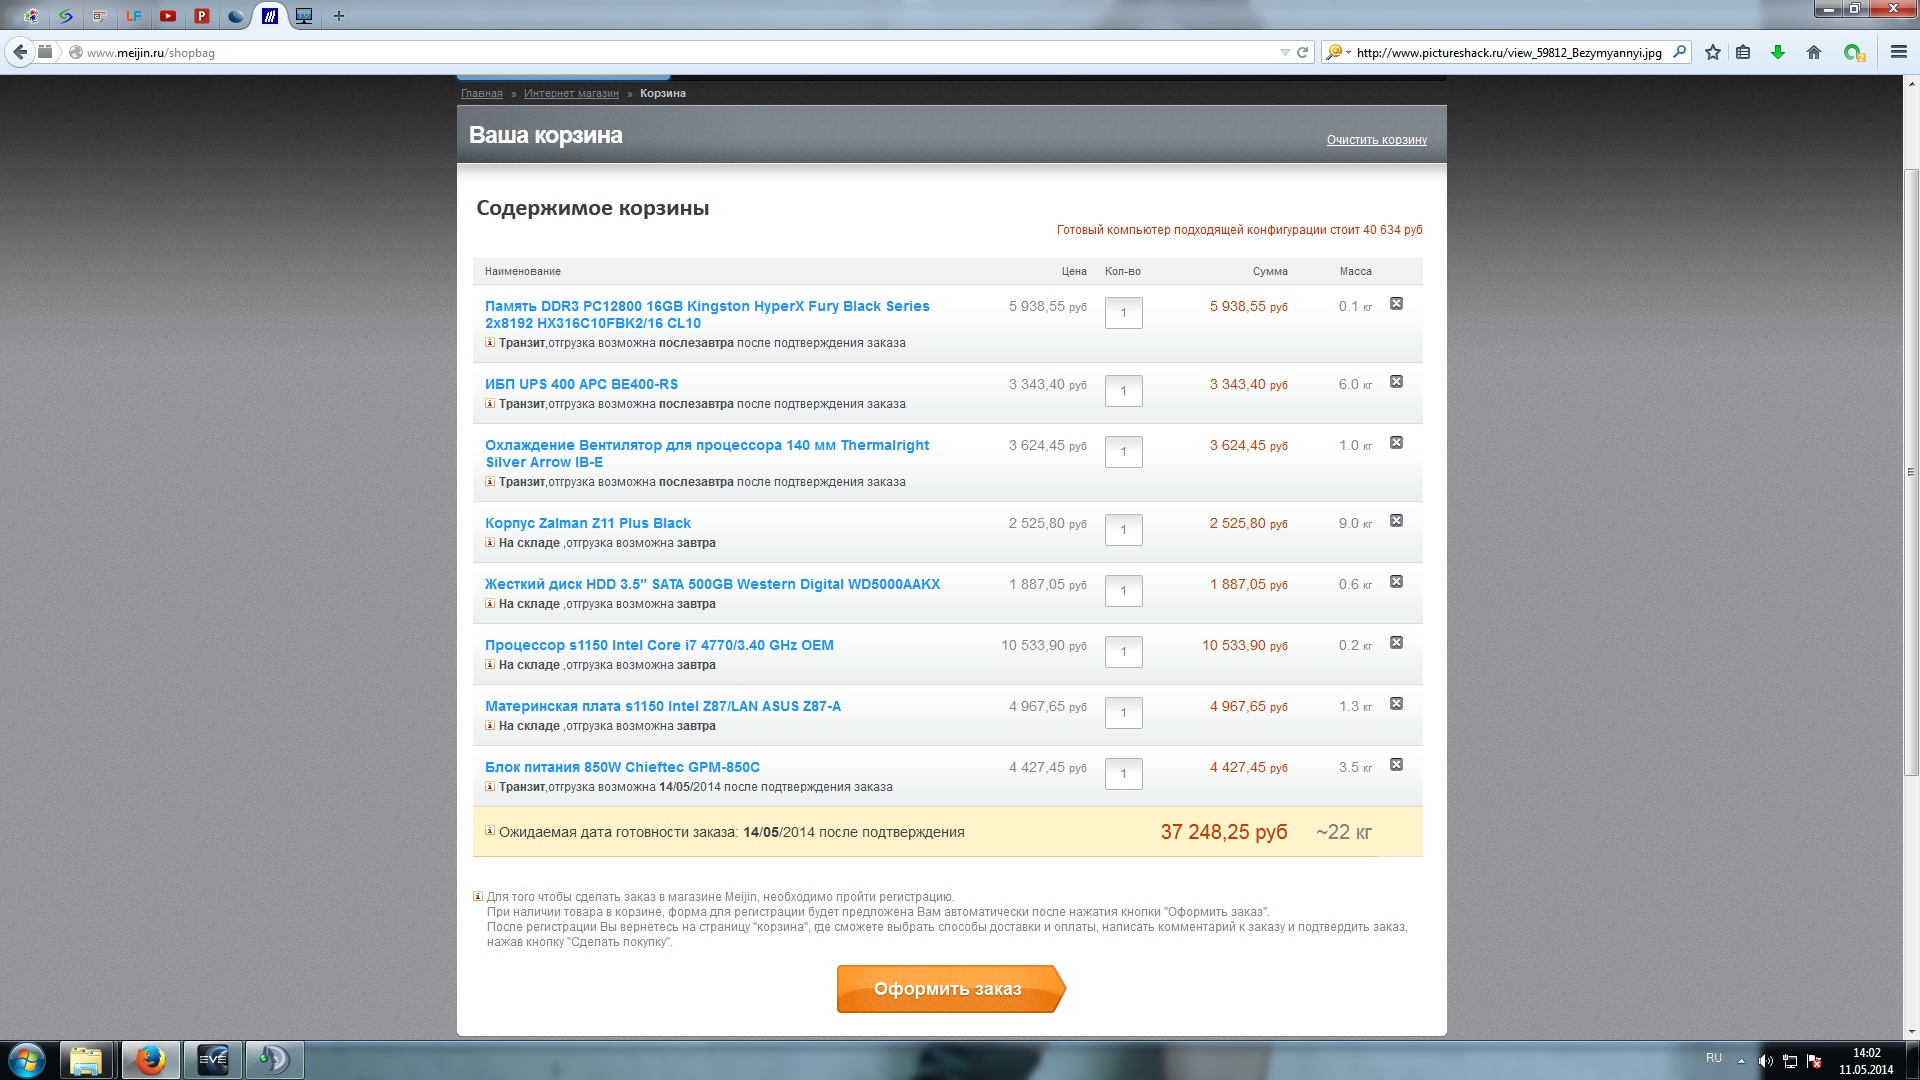Click the tab-groups icon next to the Back button

tap(45, 52)
